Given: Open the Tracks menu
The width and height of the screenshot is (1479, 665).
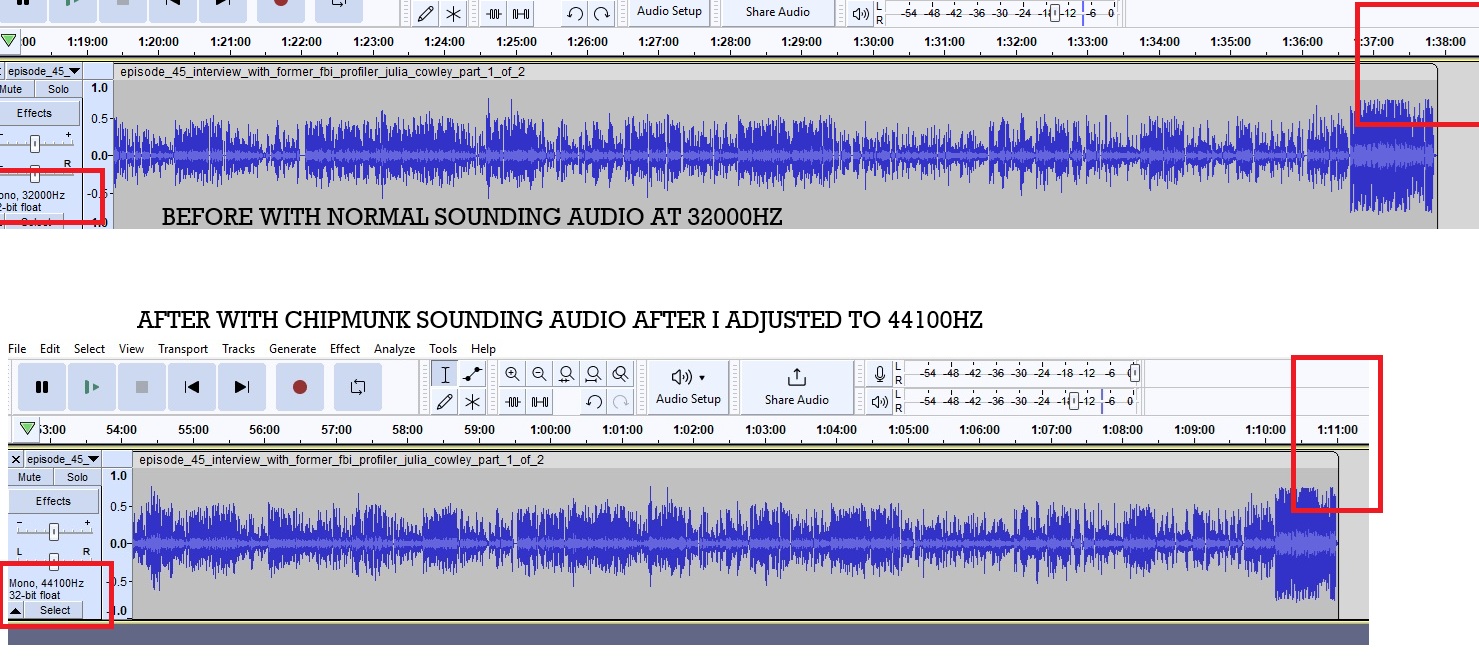Looking at the screenshot, I should (239, 349).
